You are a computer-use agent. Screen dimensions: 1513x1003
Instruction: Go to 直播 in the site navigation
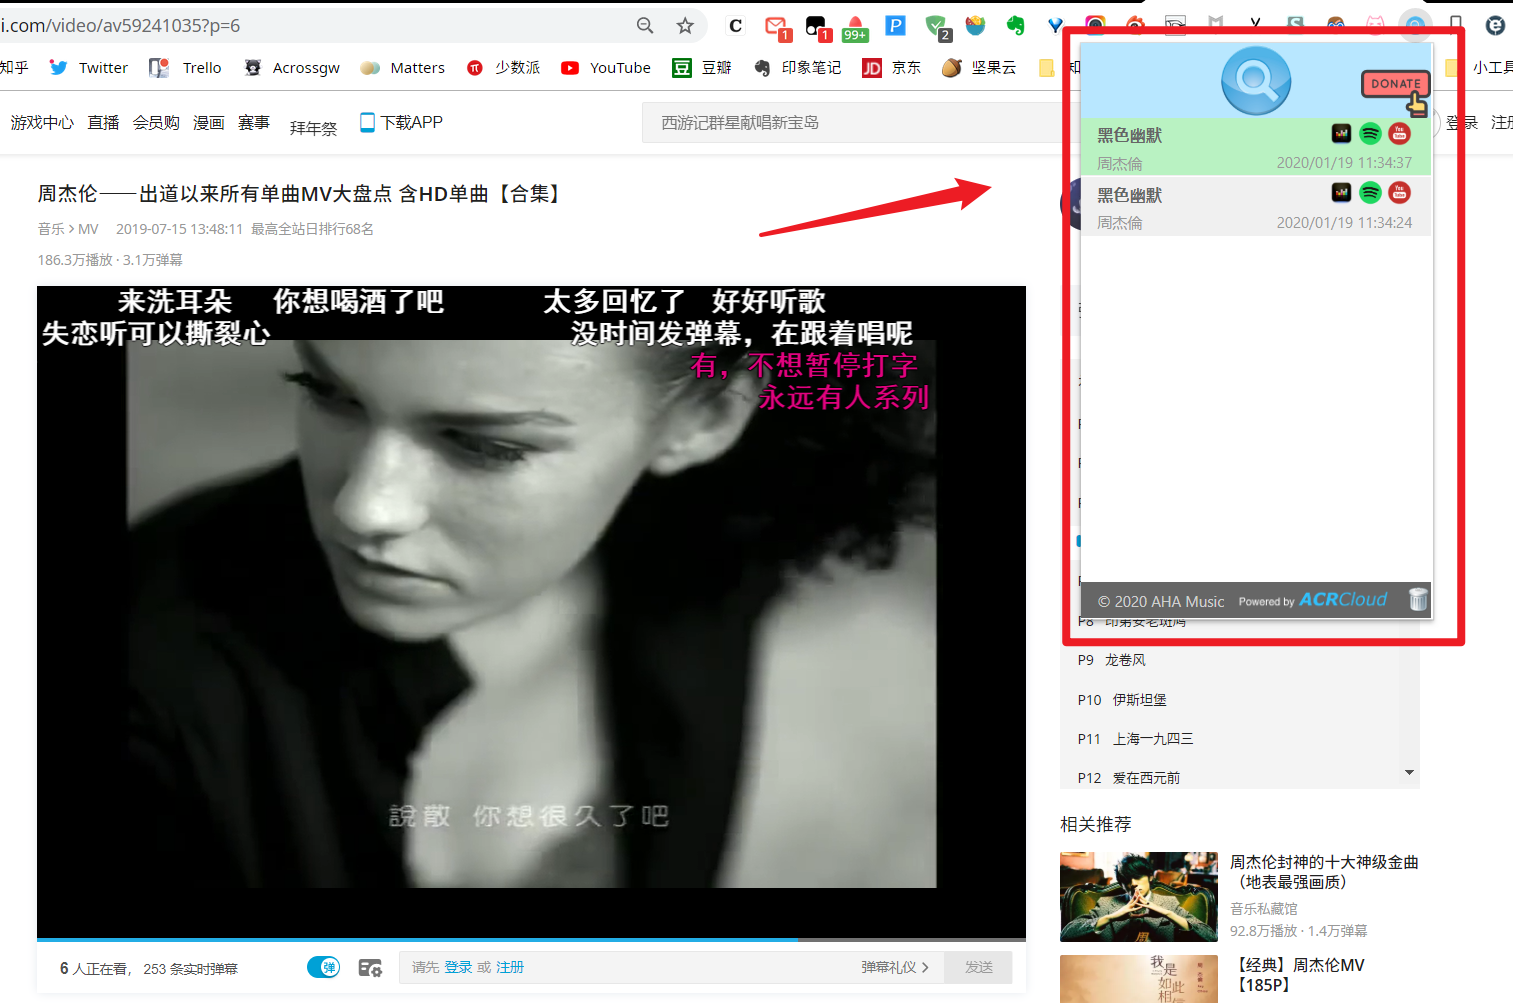click(x=103, y=122)
